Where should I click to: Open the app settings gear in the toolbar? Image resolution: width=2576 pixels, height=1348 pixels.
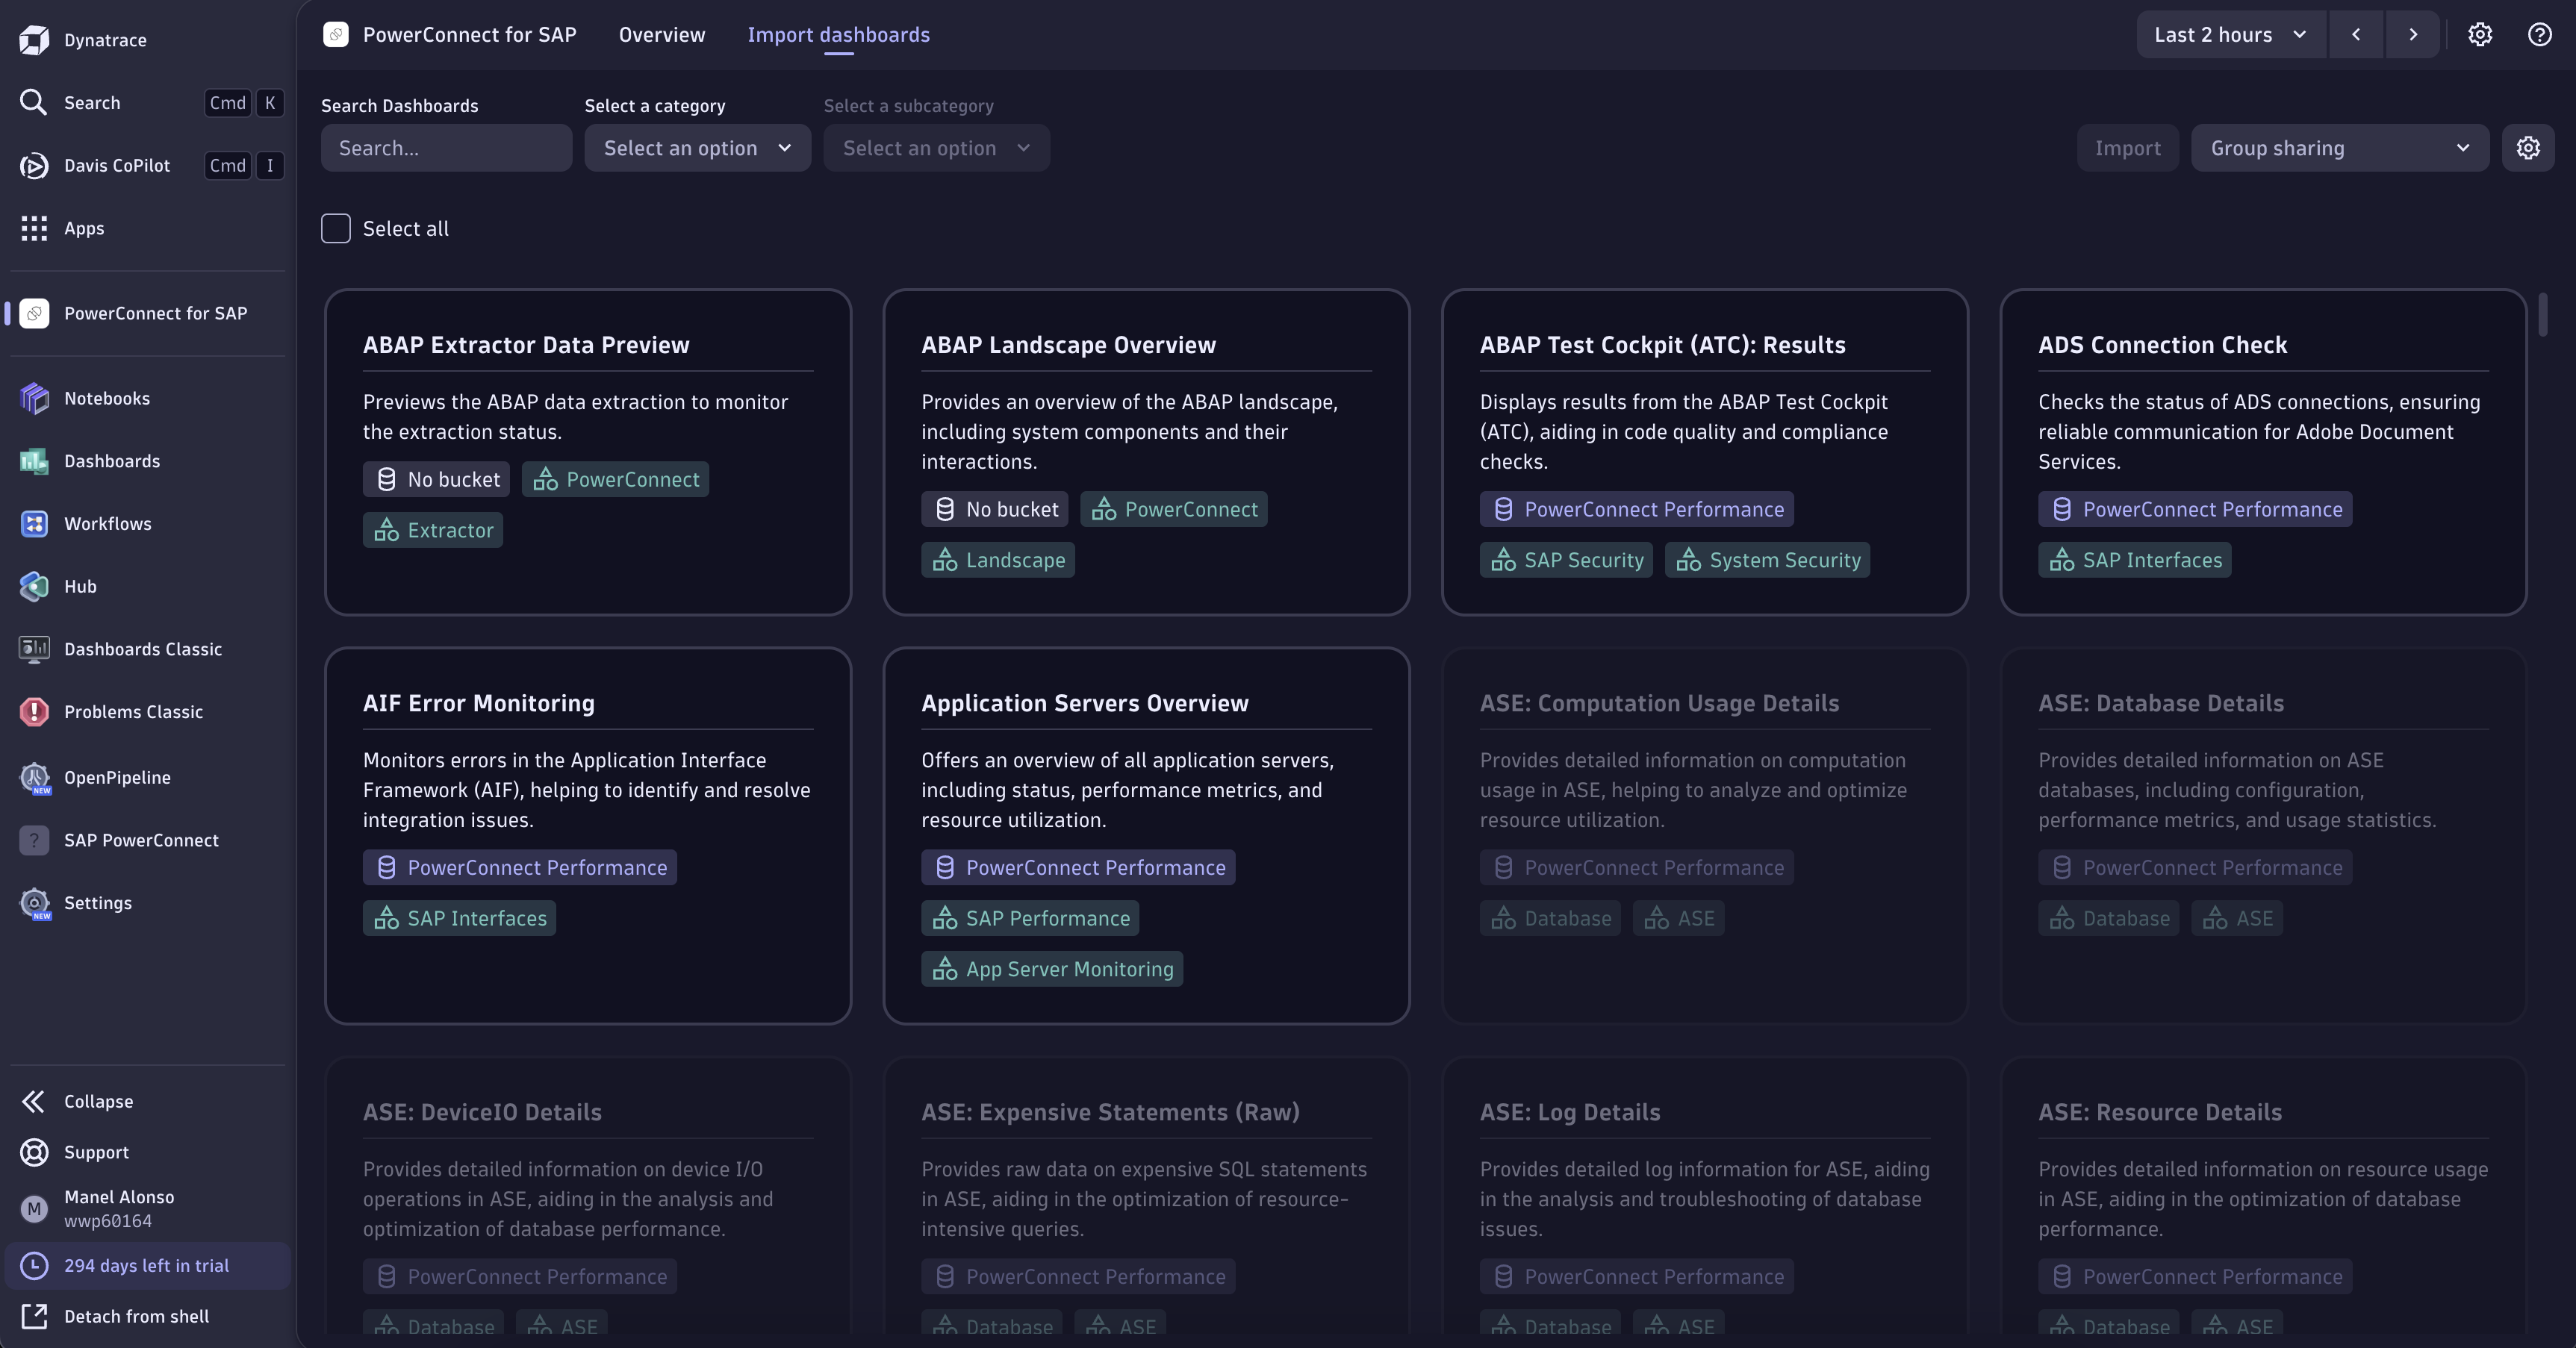point(2479,34)
